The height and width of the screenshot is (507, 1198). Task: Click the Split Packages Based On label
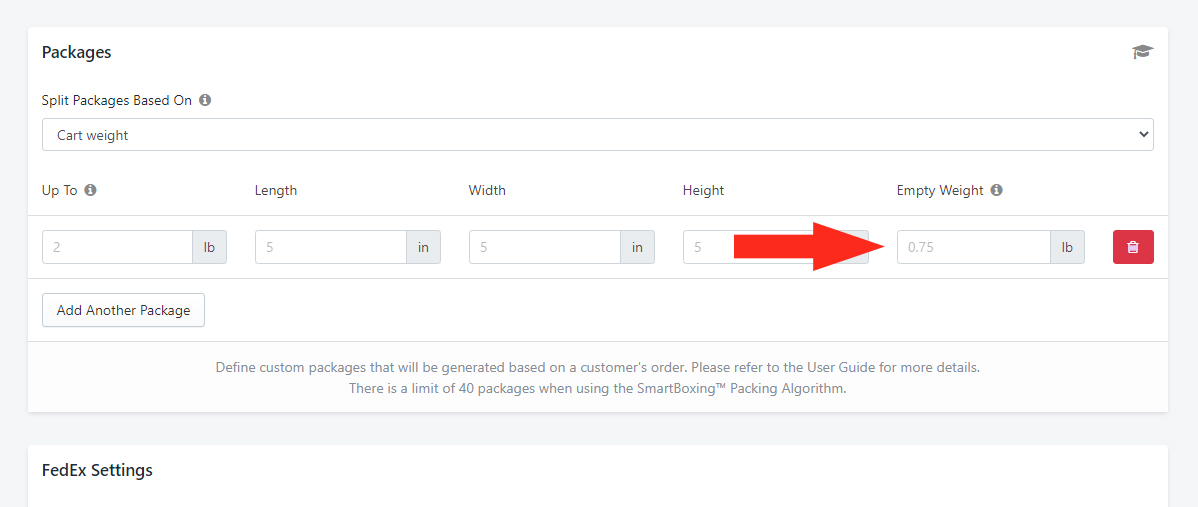point(117,100)
